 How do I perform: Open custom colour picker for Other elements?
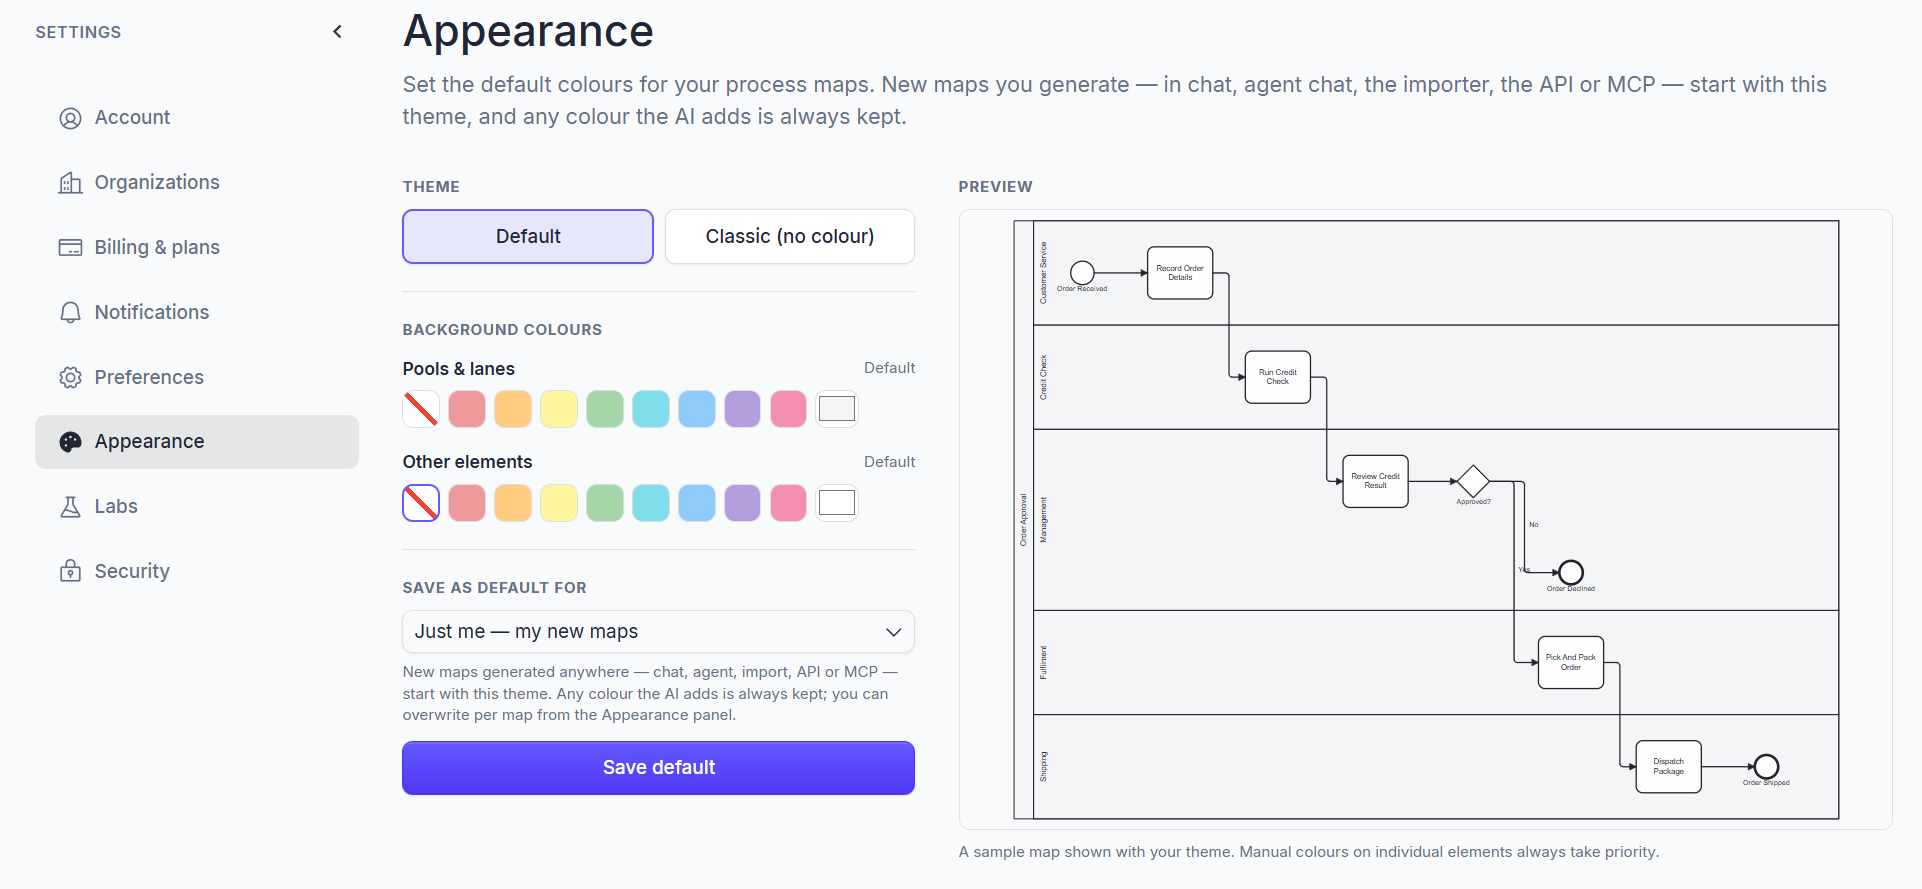pyautogui.click(x=837, y=503)
